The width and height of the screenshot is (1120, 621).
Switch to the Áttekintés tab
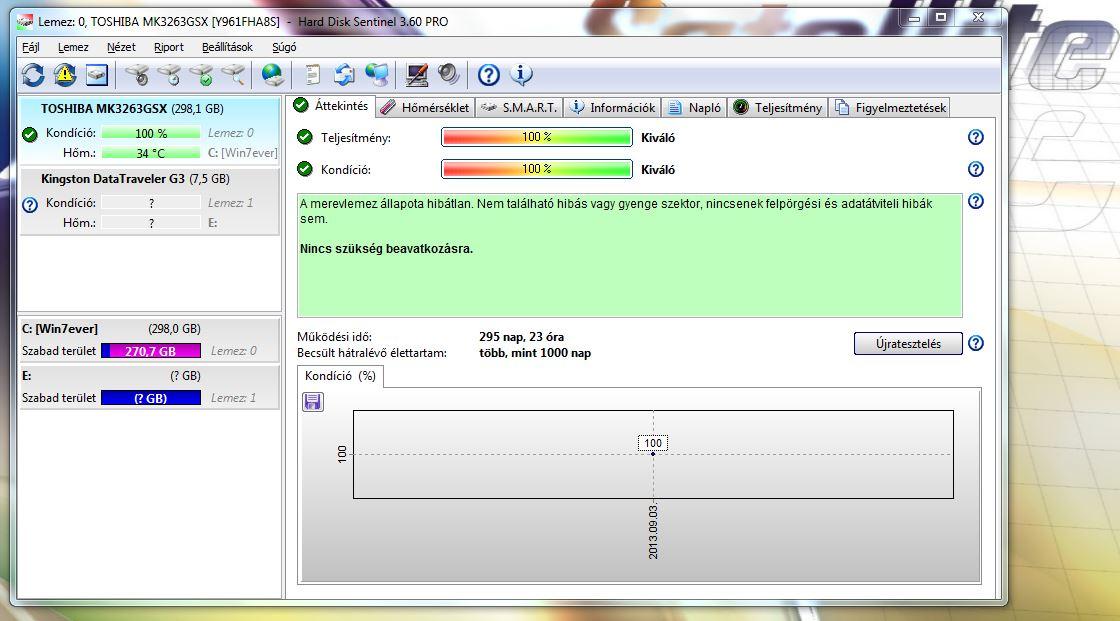[x=331, y=106]
